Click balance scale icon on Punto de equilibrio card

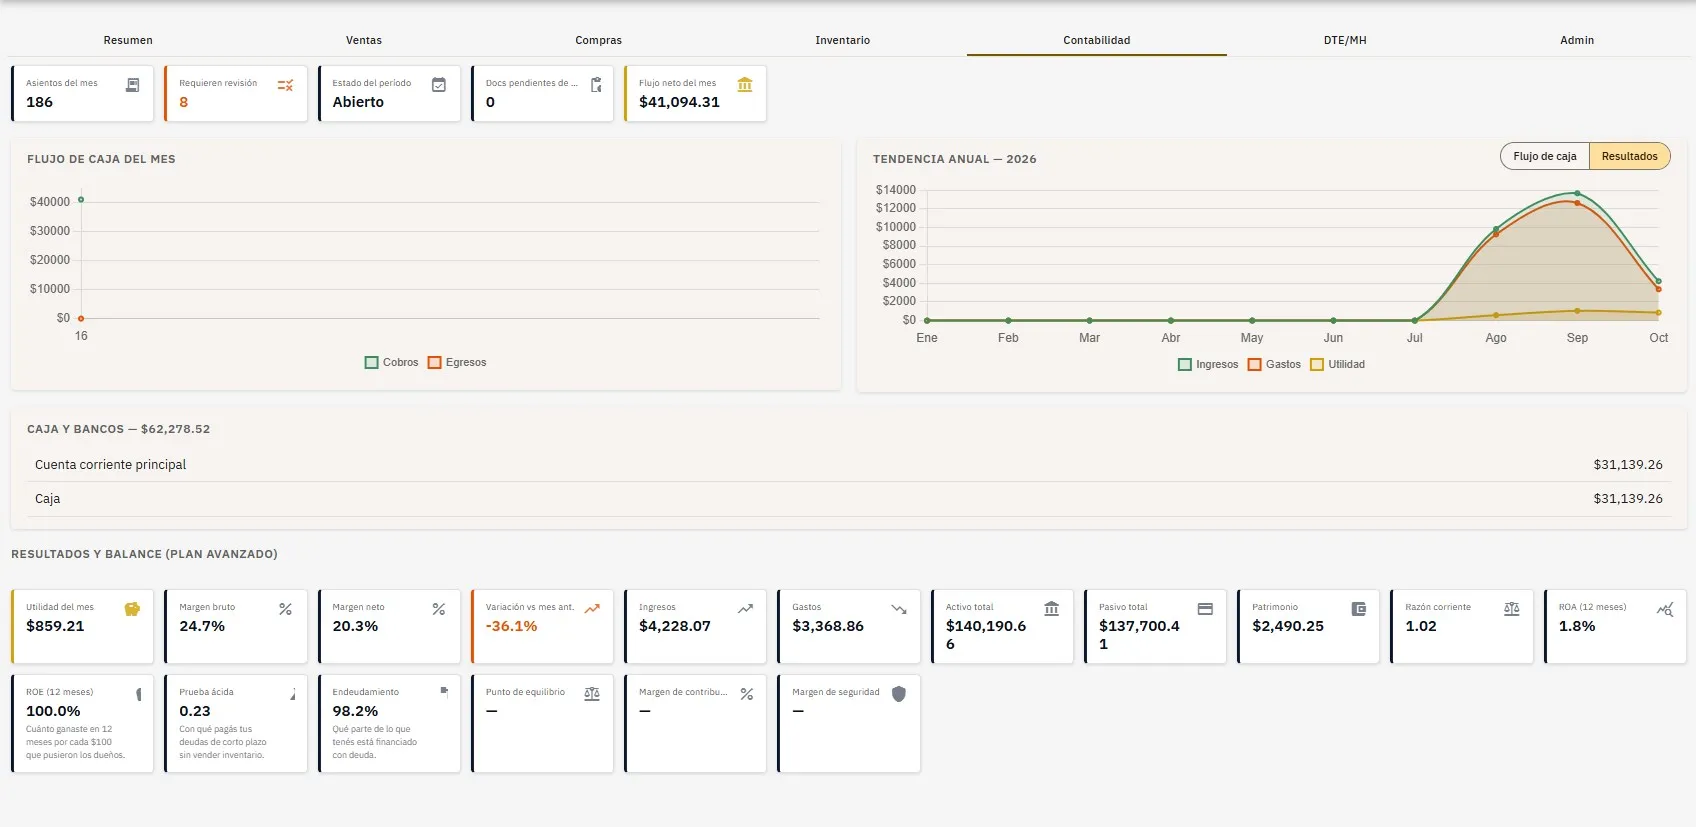click(592, 694)
